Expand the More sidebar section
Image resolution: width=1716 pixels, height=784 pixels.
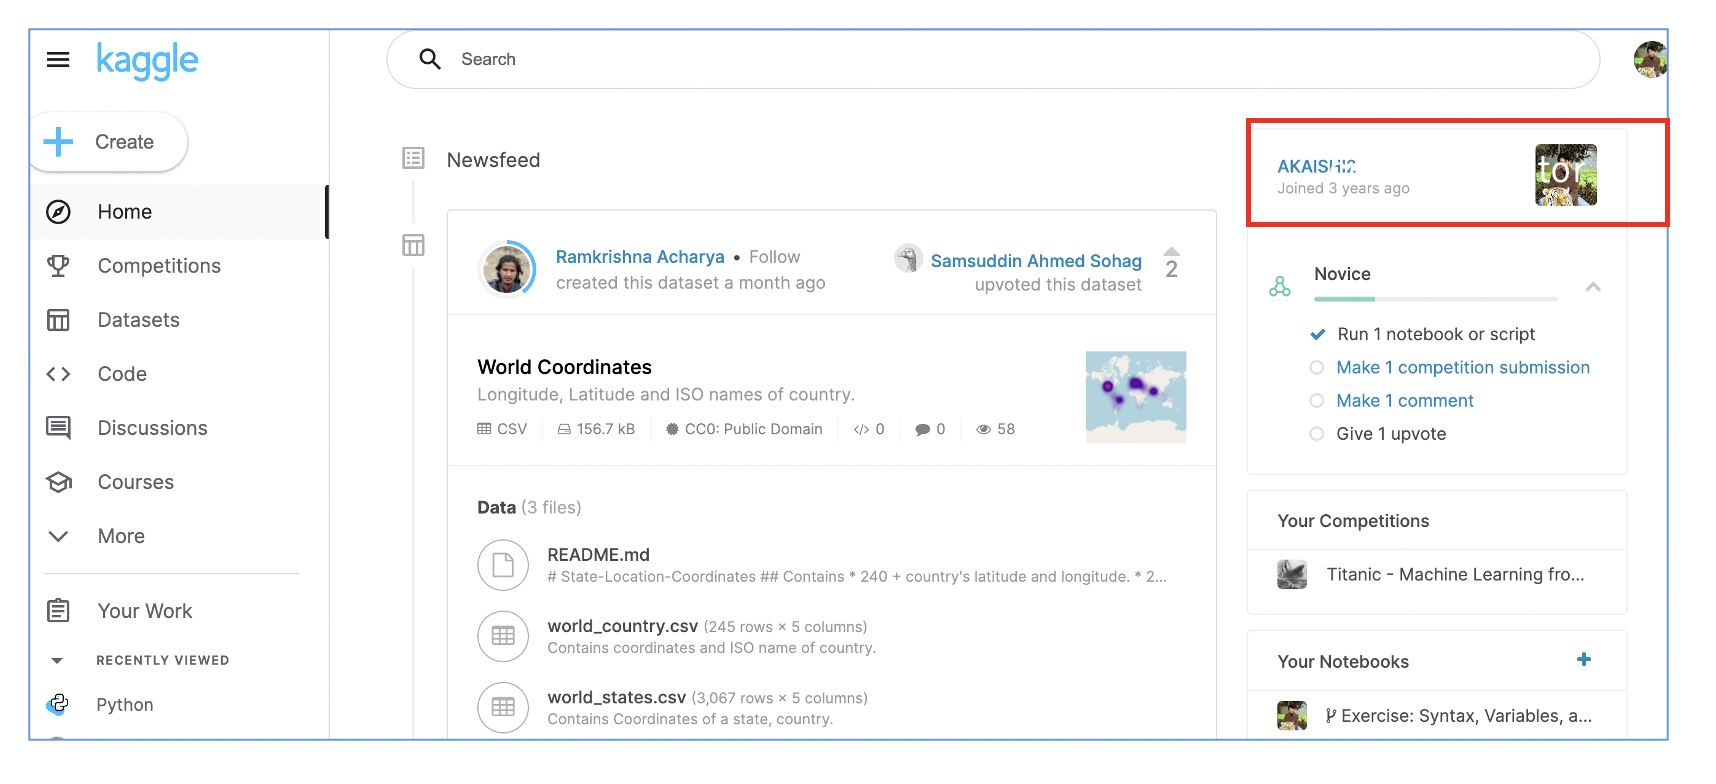click(58, 536)
